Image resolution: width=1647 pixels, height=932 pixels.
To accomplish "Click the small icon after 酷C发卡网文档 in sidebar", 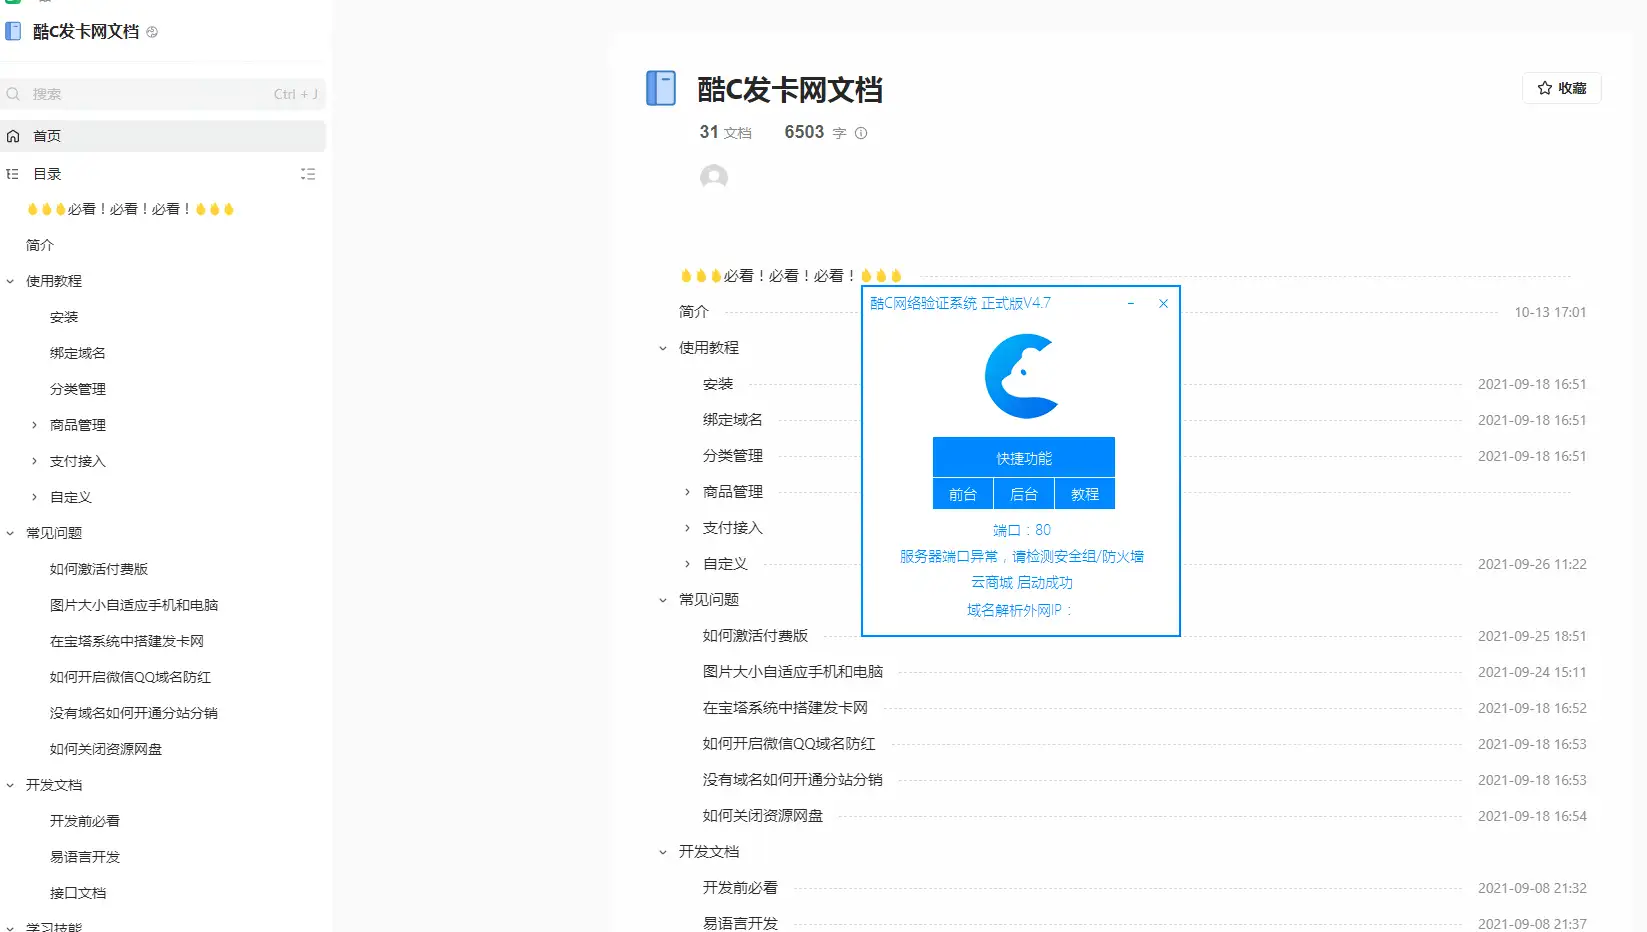I will tap(151, 31).
